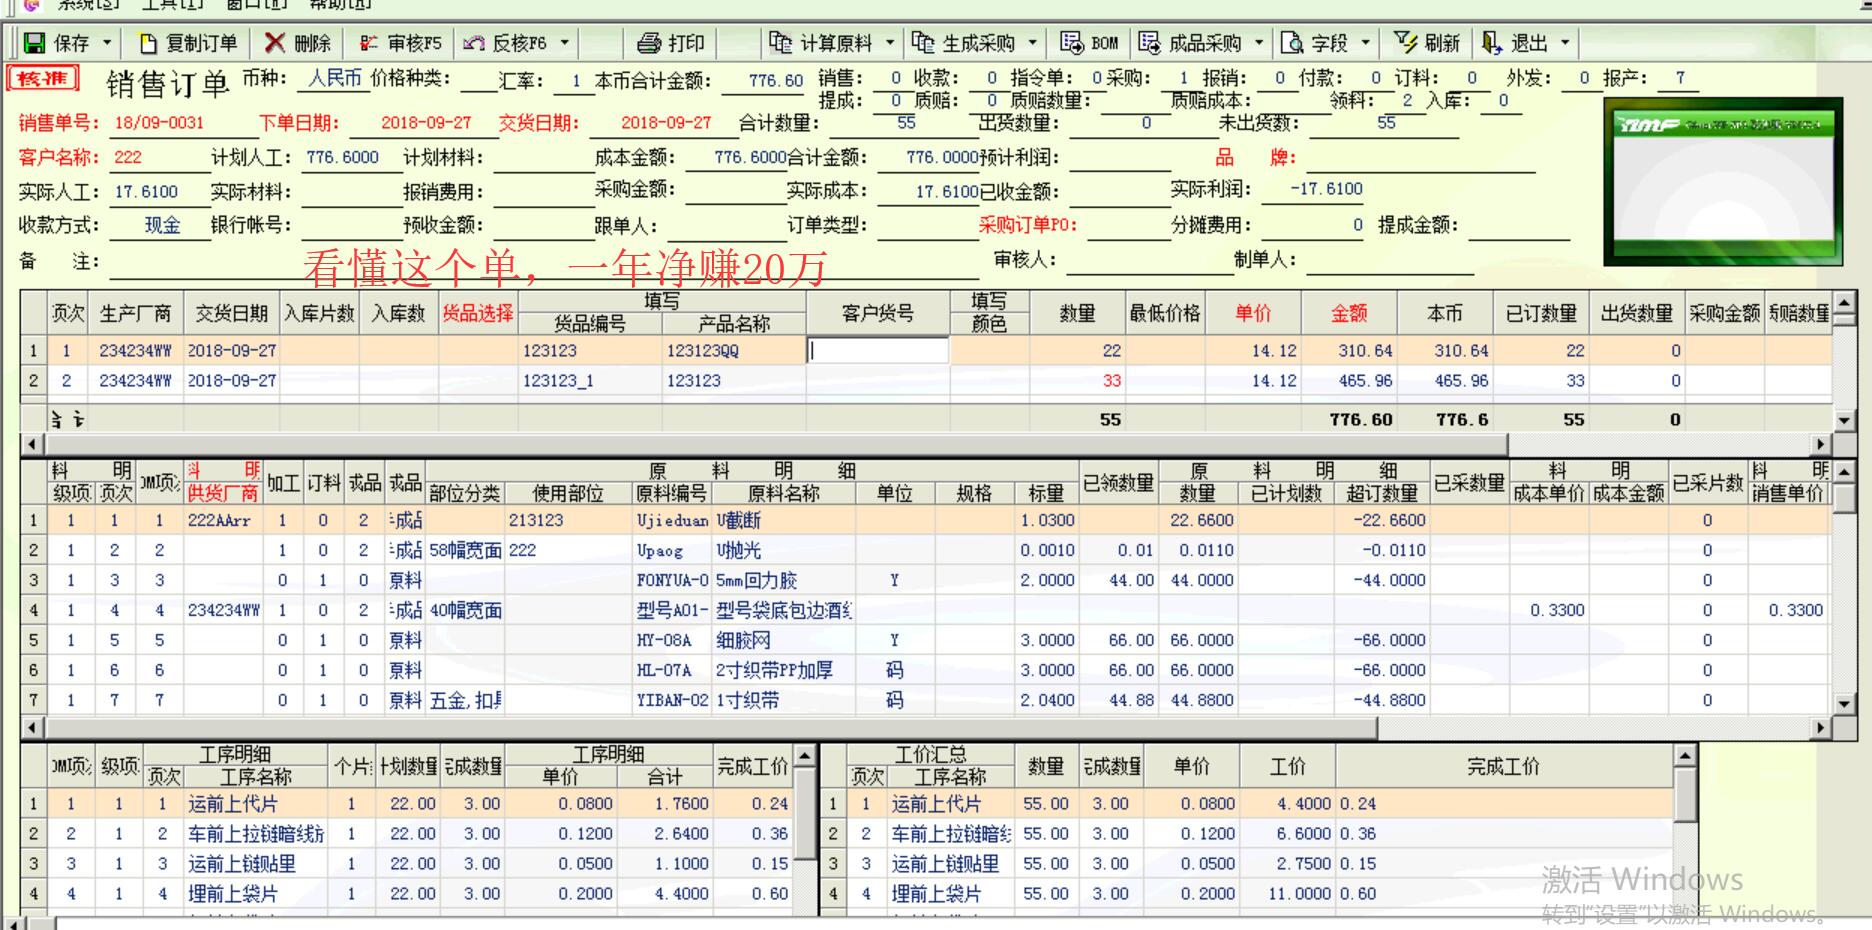This screenshot has width=1872, height=930.
Task: Click the order grid scroll-down arrow
Action: [x=1844, y=421]
